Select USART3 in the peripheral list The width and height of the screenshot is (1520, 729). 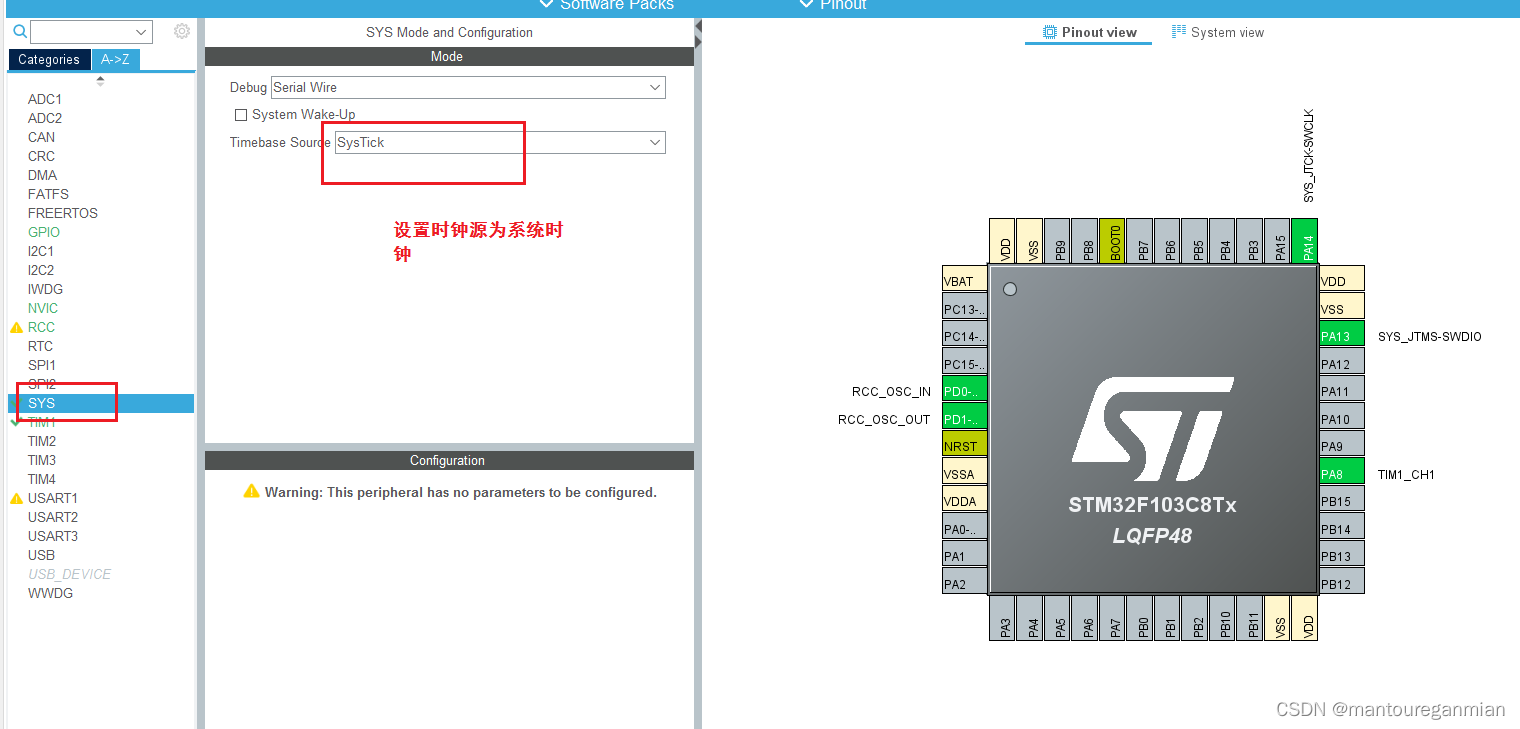pos(53,536)
